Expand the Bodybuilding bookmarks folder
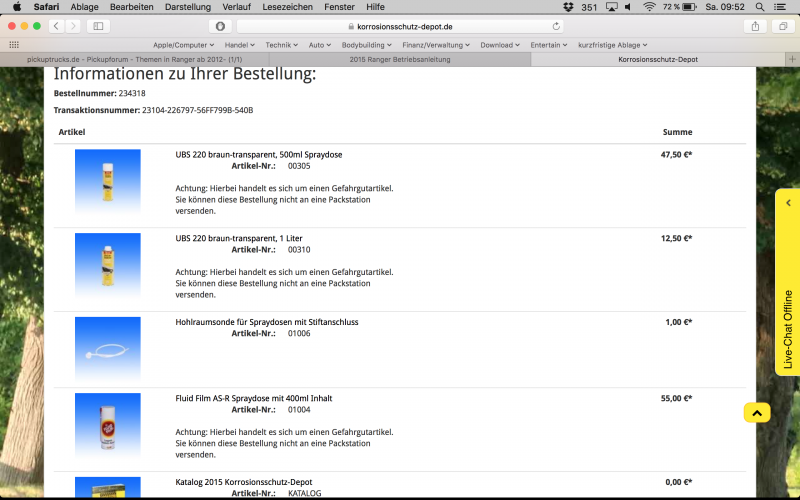The width and height of the screenshot is (800, 500). pos(369,45)
